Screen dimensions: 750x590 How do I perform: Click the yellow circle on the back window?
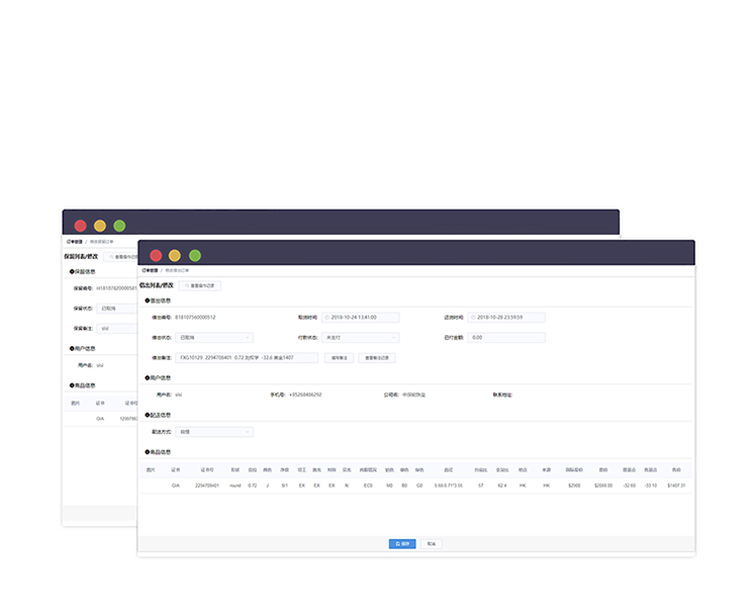100,226
